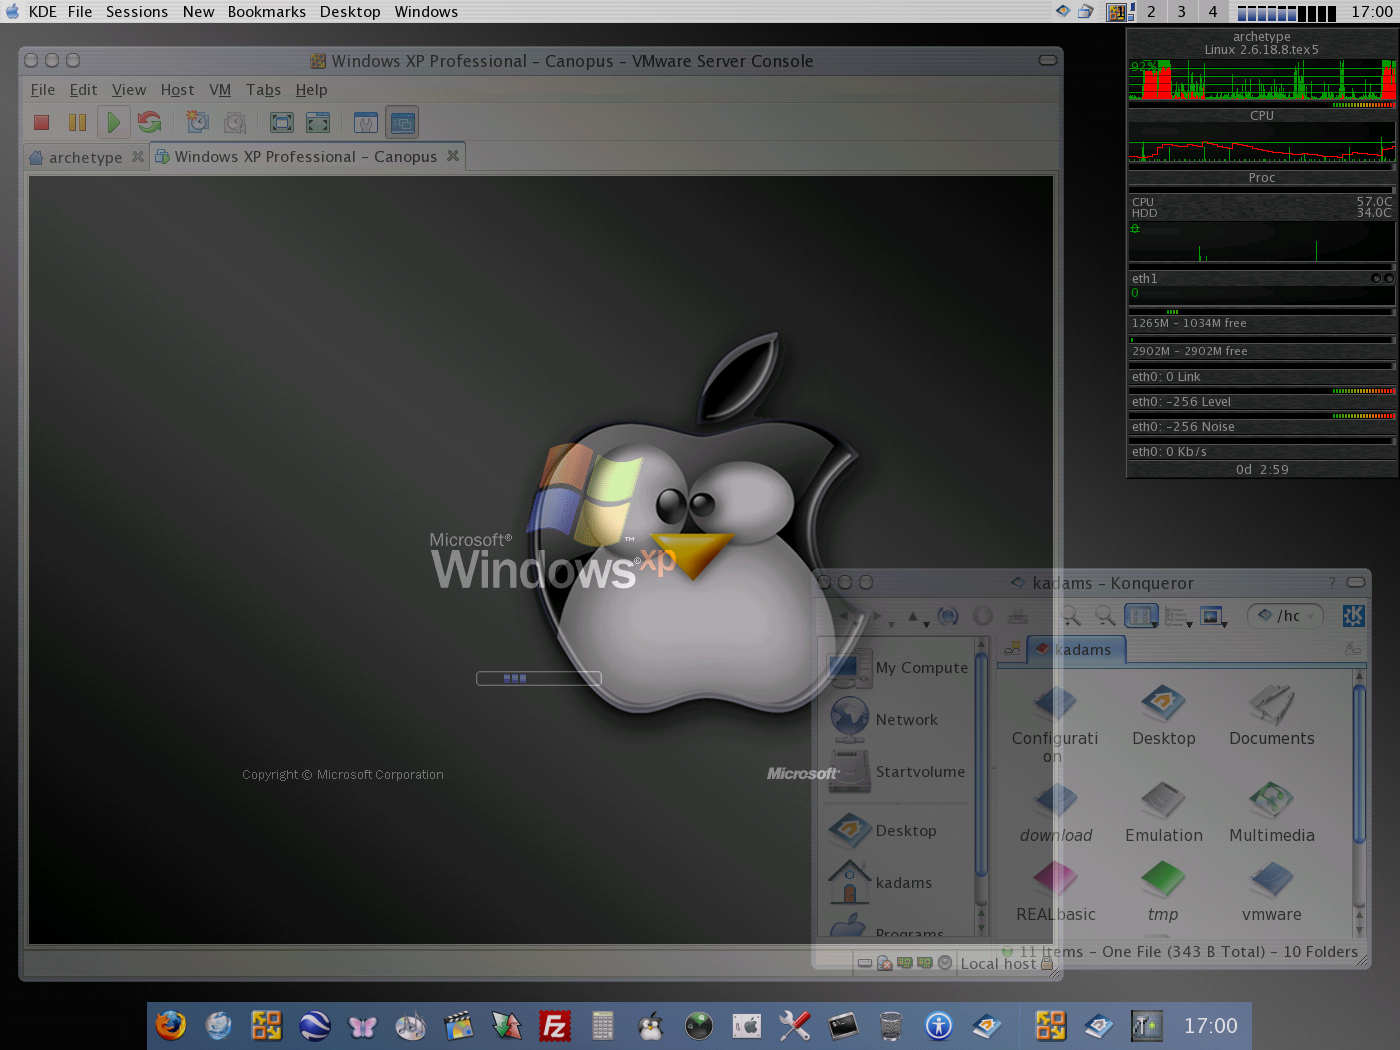Switch to virtual desktop 4 in the pager
Screen dimensions: 1400x1050
1213,12
